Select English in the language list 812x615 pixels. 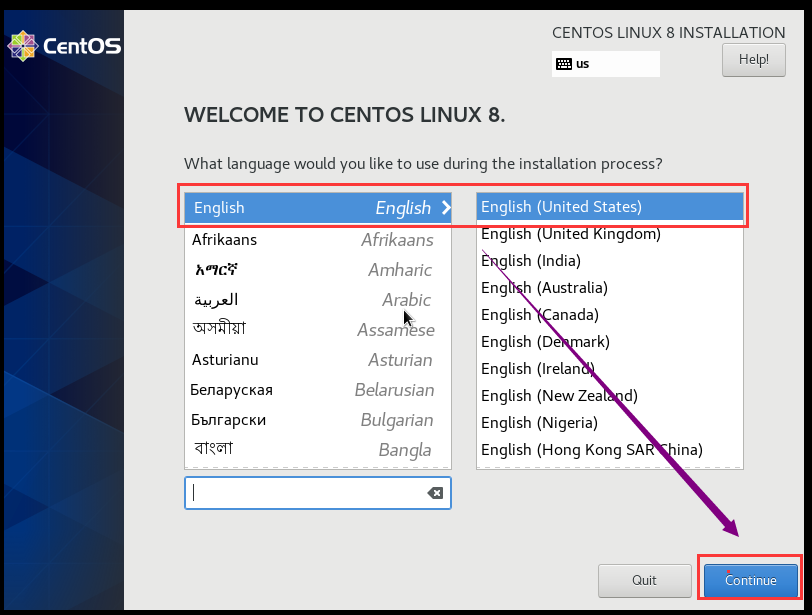[317, 208]
